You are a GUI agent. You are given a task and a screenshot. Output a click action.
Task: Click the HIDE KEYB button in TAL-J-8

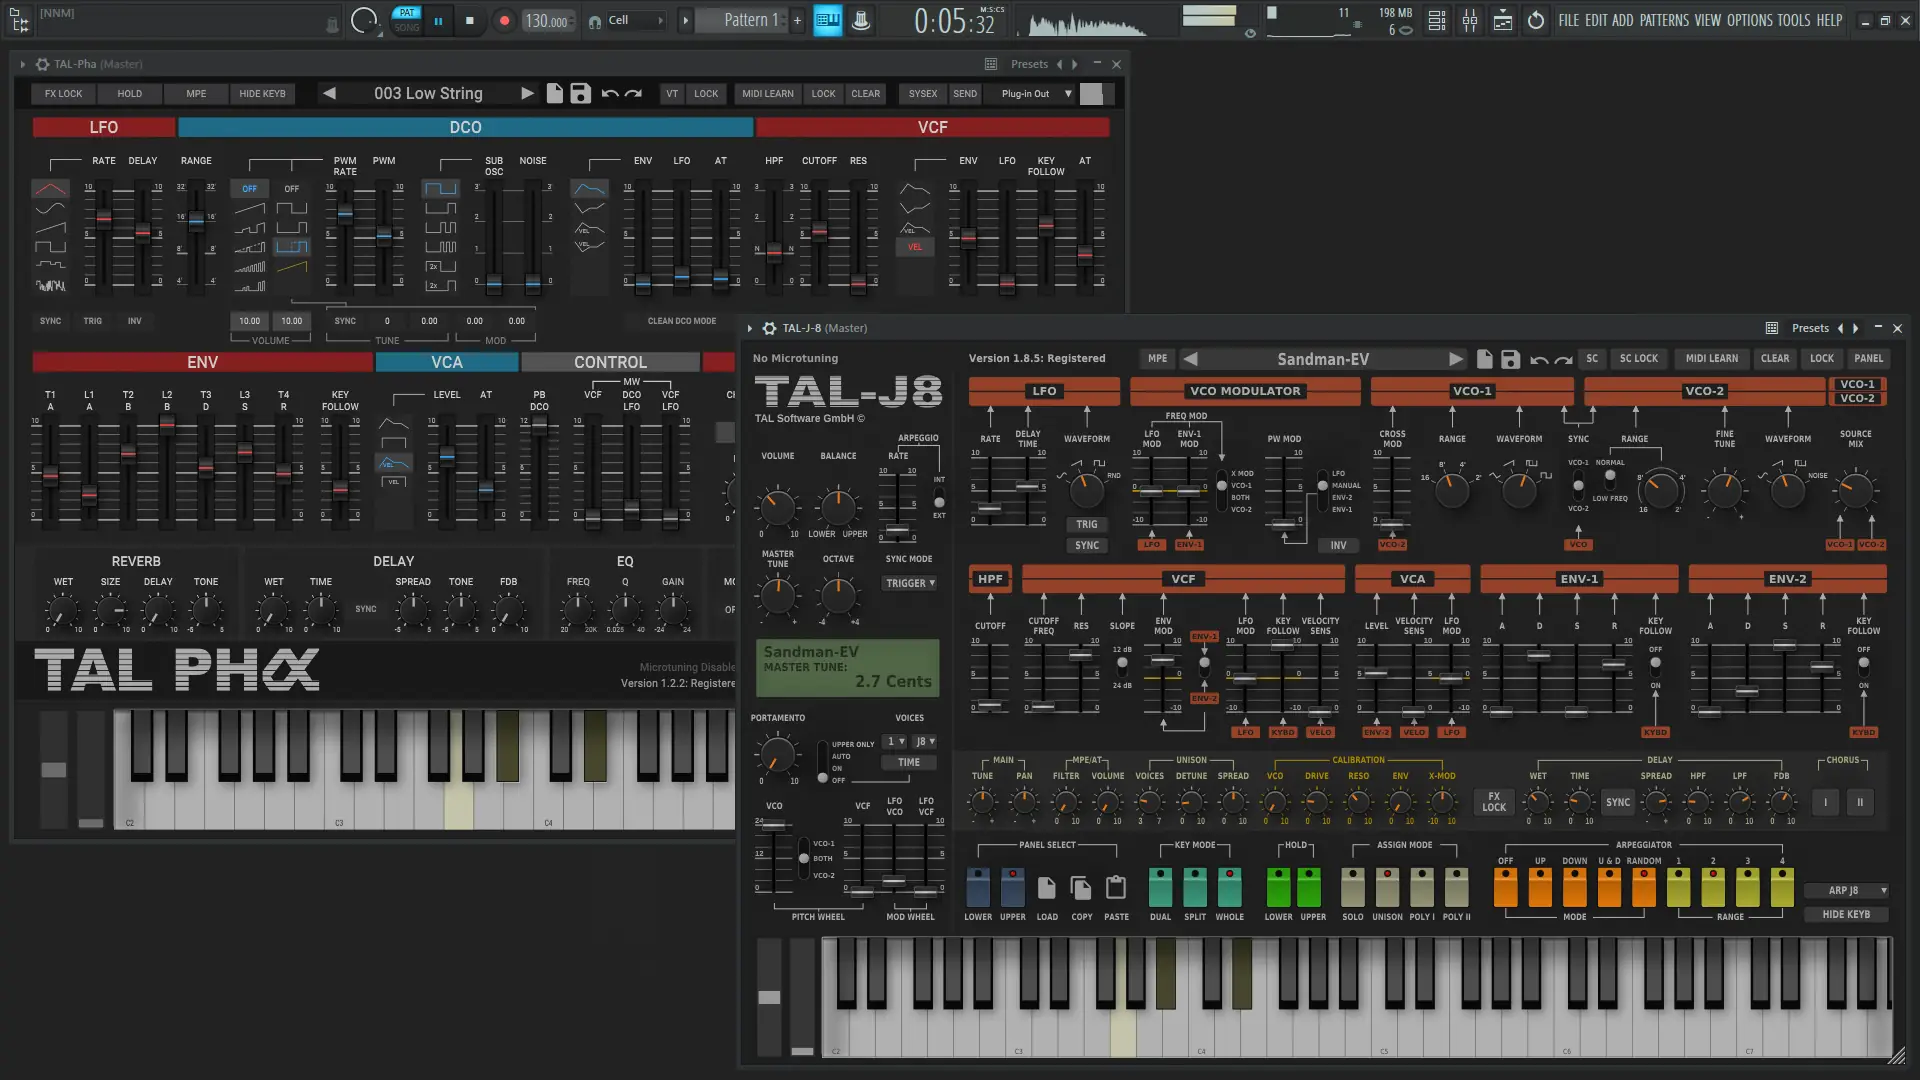(x=1846, y=914)
